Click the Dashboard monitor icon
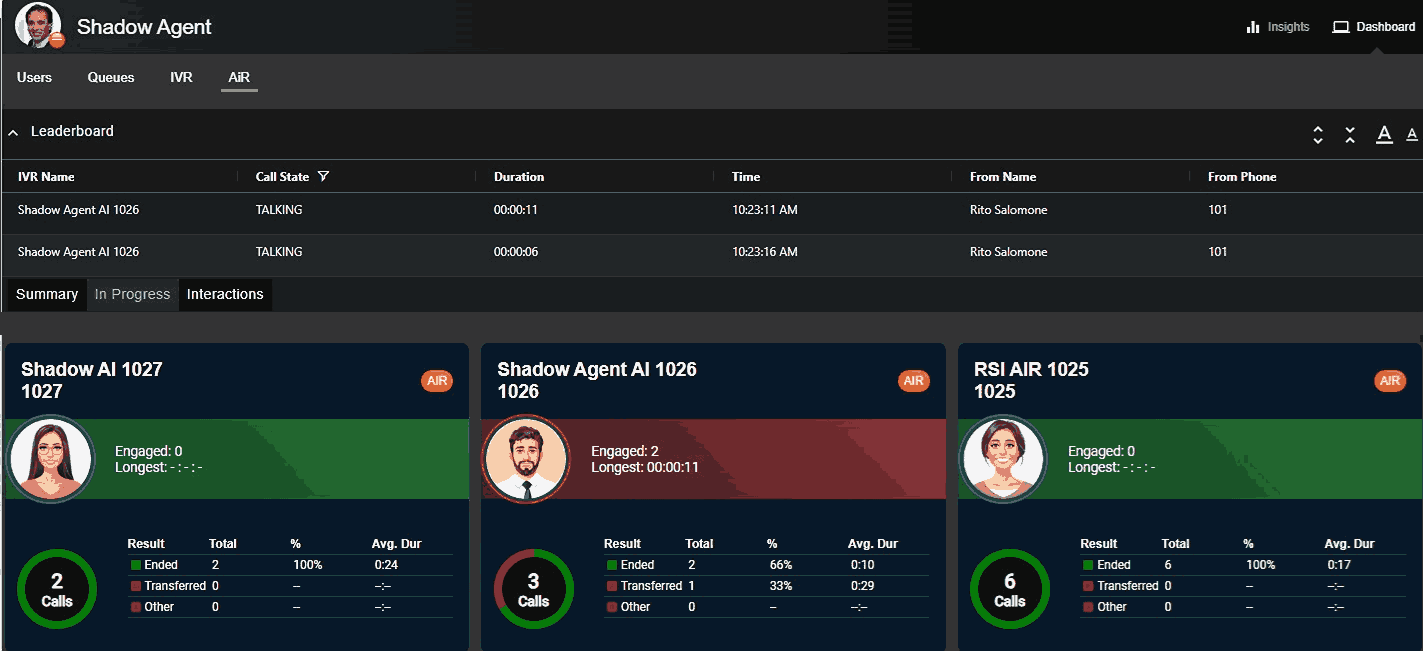 1341,27
